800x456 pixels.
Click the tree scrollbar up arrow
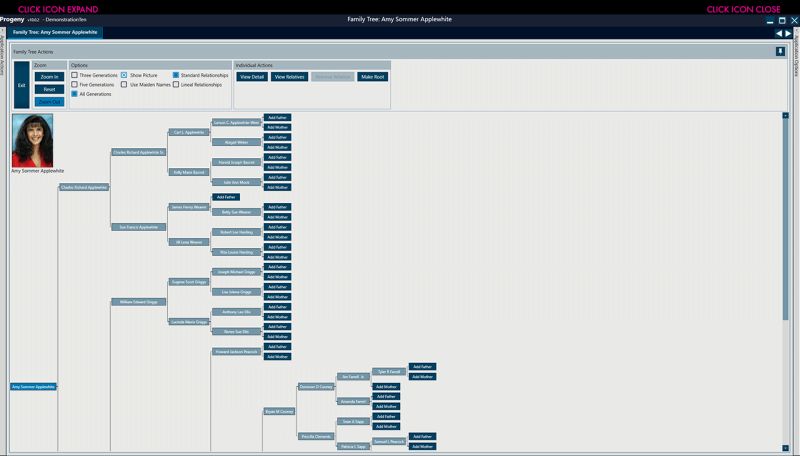click(786, 116)
